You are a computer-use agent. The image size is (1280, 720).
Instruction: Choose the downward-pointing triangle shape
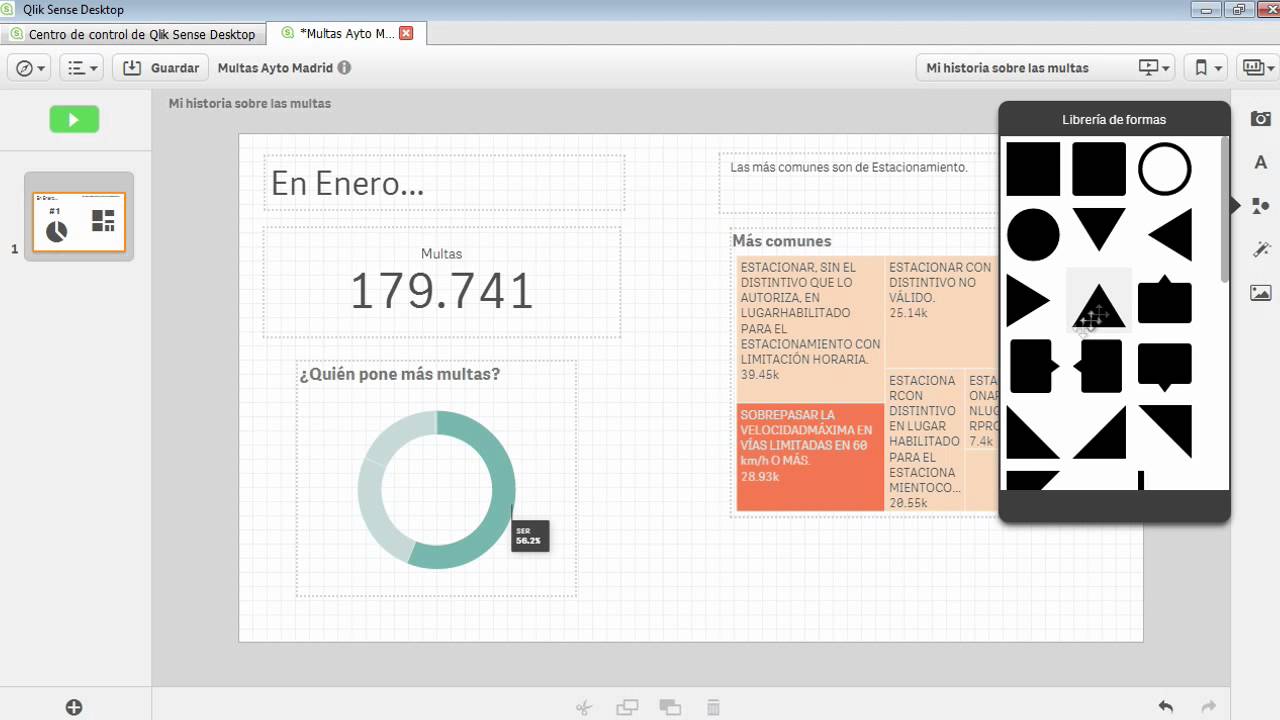pos(1099,229)
